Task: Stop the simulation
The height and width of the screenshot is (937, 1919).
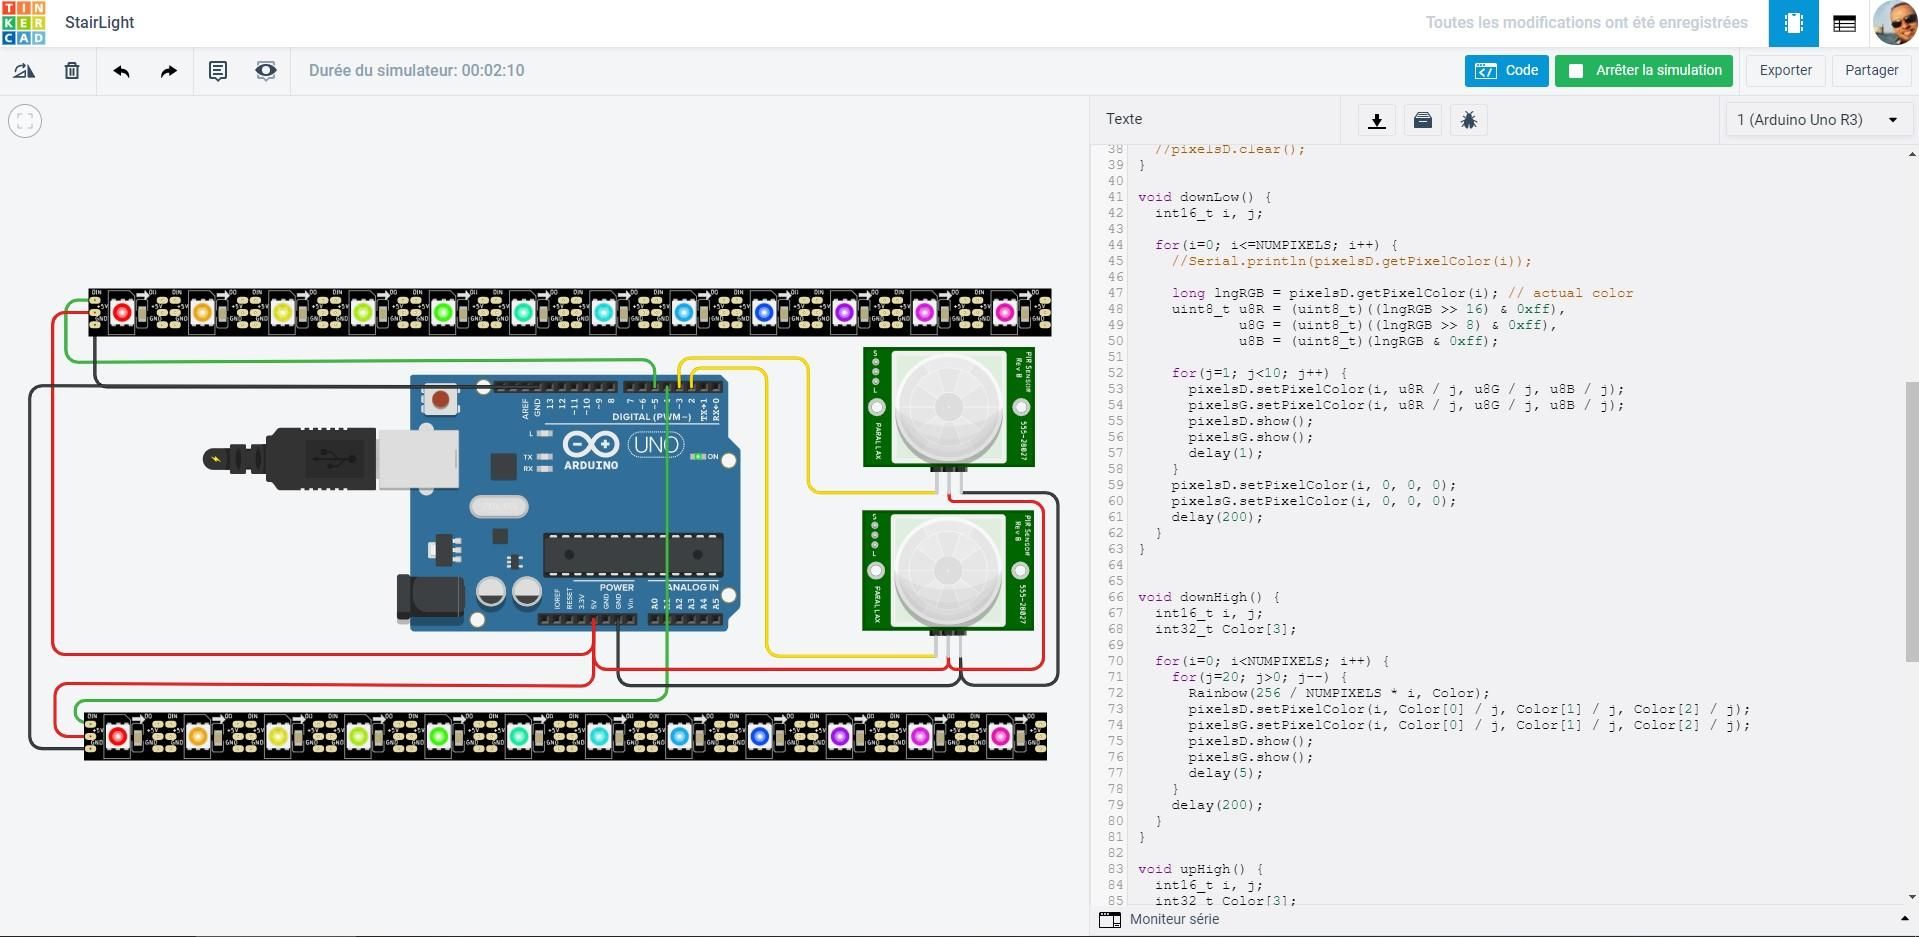Action: pyautogui.click(x=1647, y=70)
